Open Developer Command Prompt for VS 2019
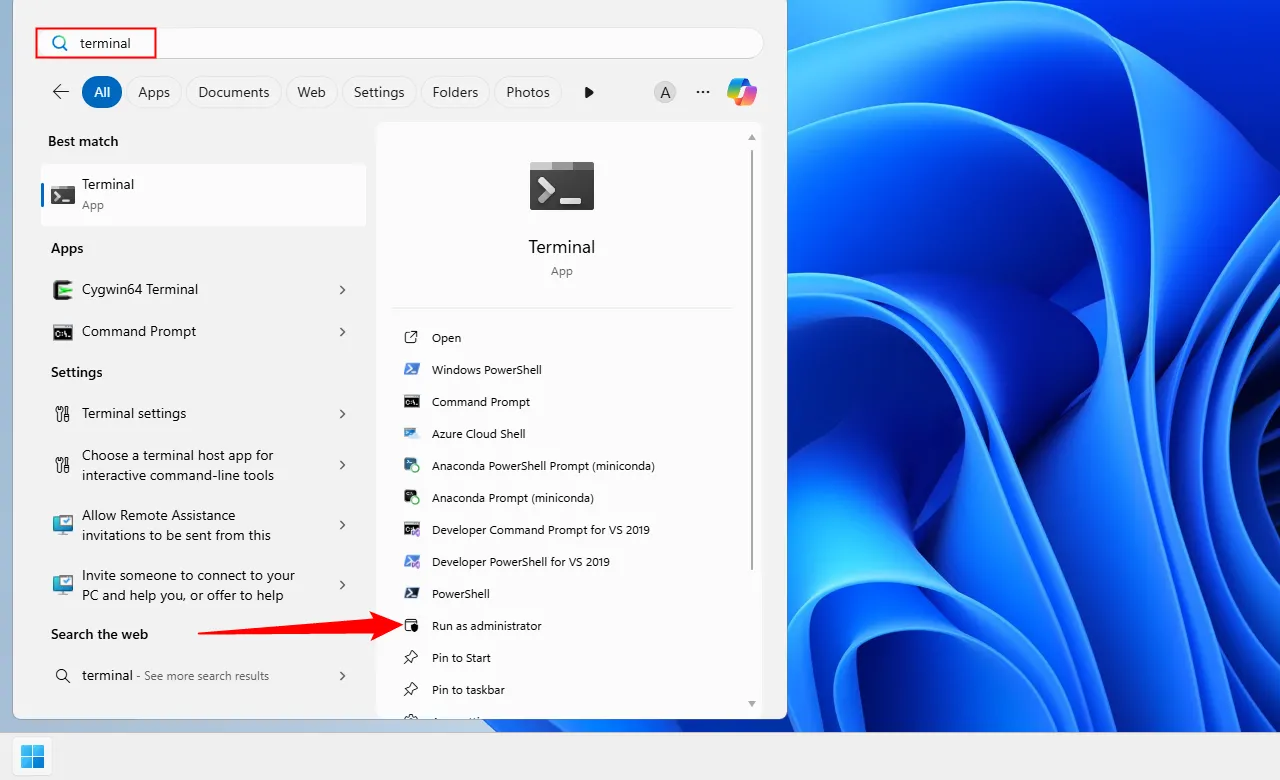 point(541,529)
